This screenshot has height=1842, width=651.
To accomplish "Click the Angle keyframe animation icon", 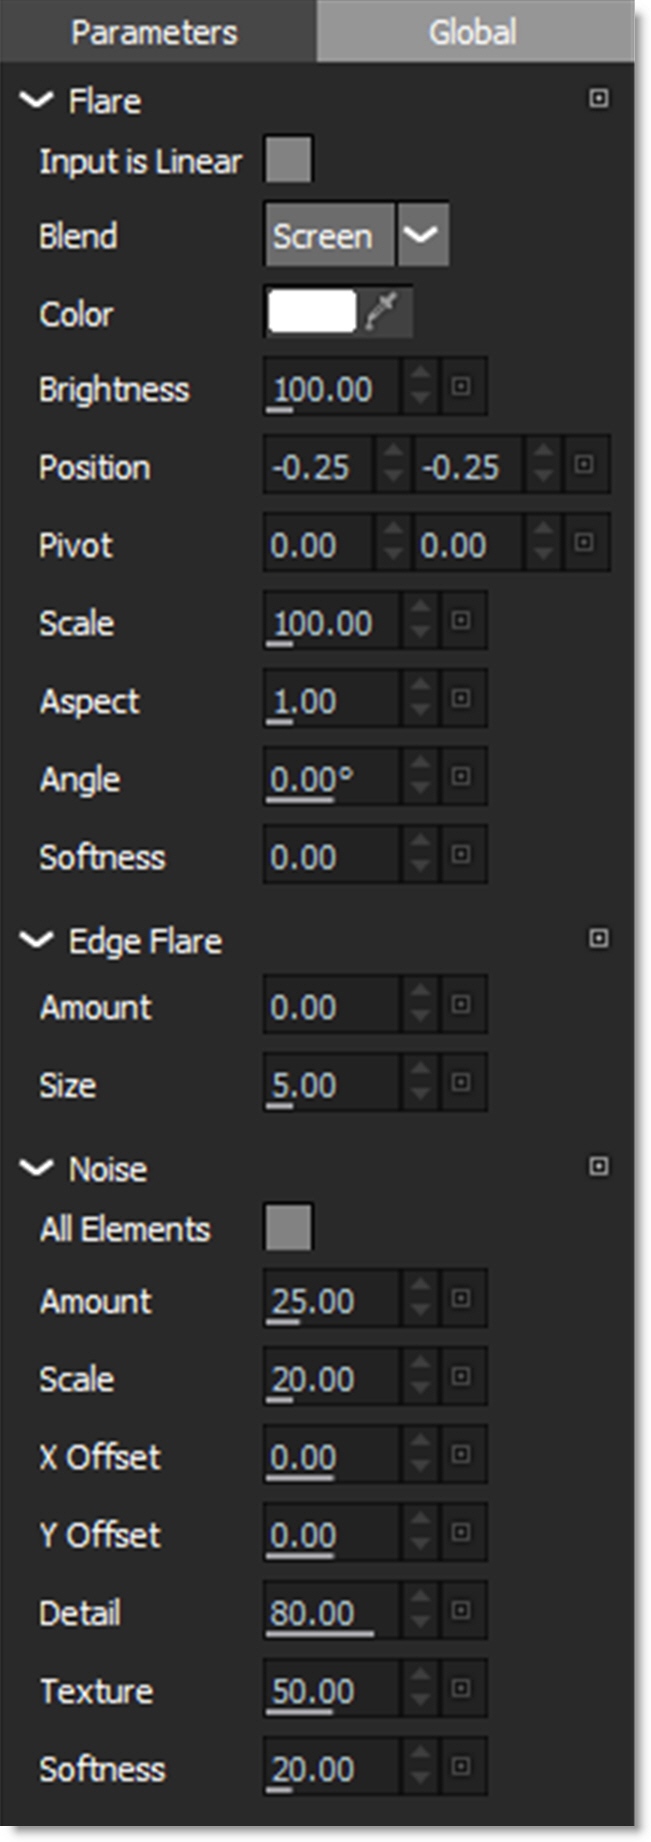I will (x=461, y=777).
